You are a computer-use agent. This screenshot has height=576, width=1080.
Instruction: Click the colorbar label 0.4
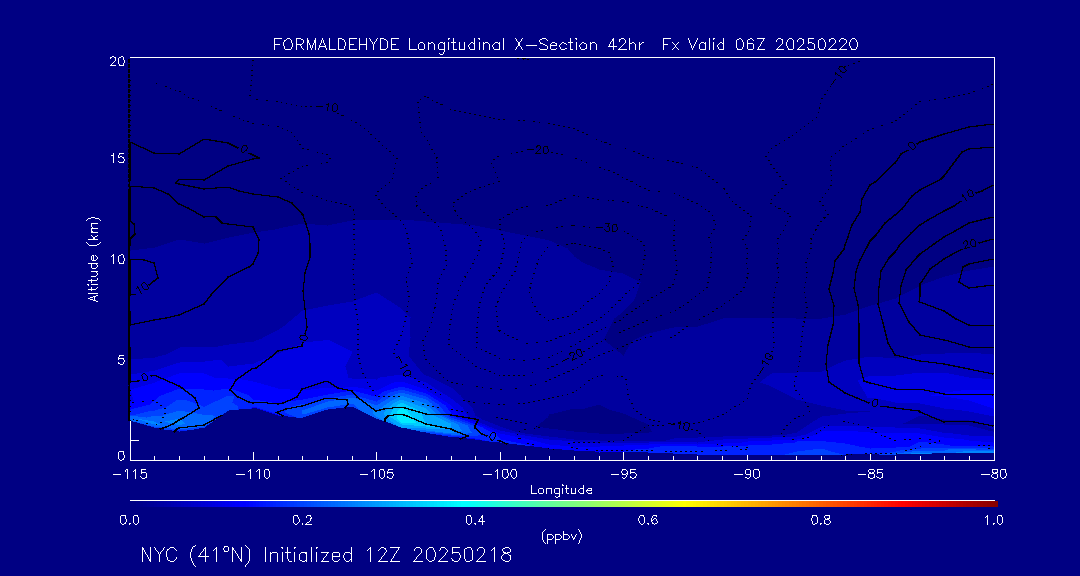tap(475, 521)
